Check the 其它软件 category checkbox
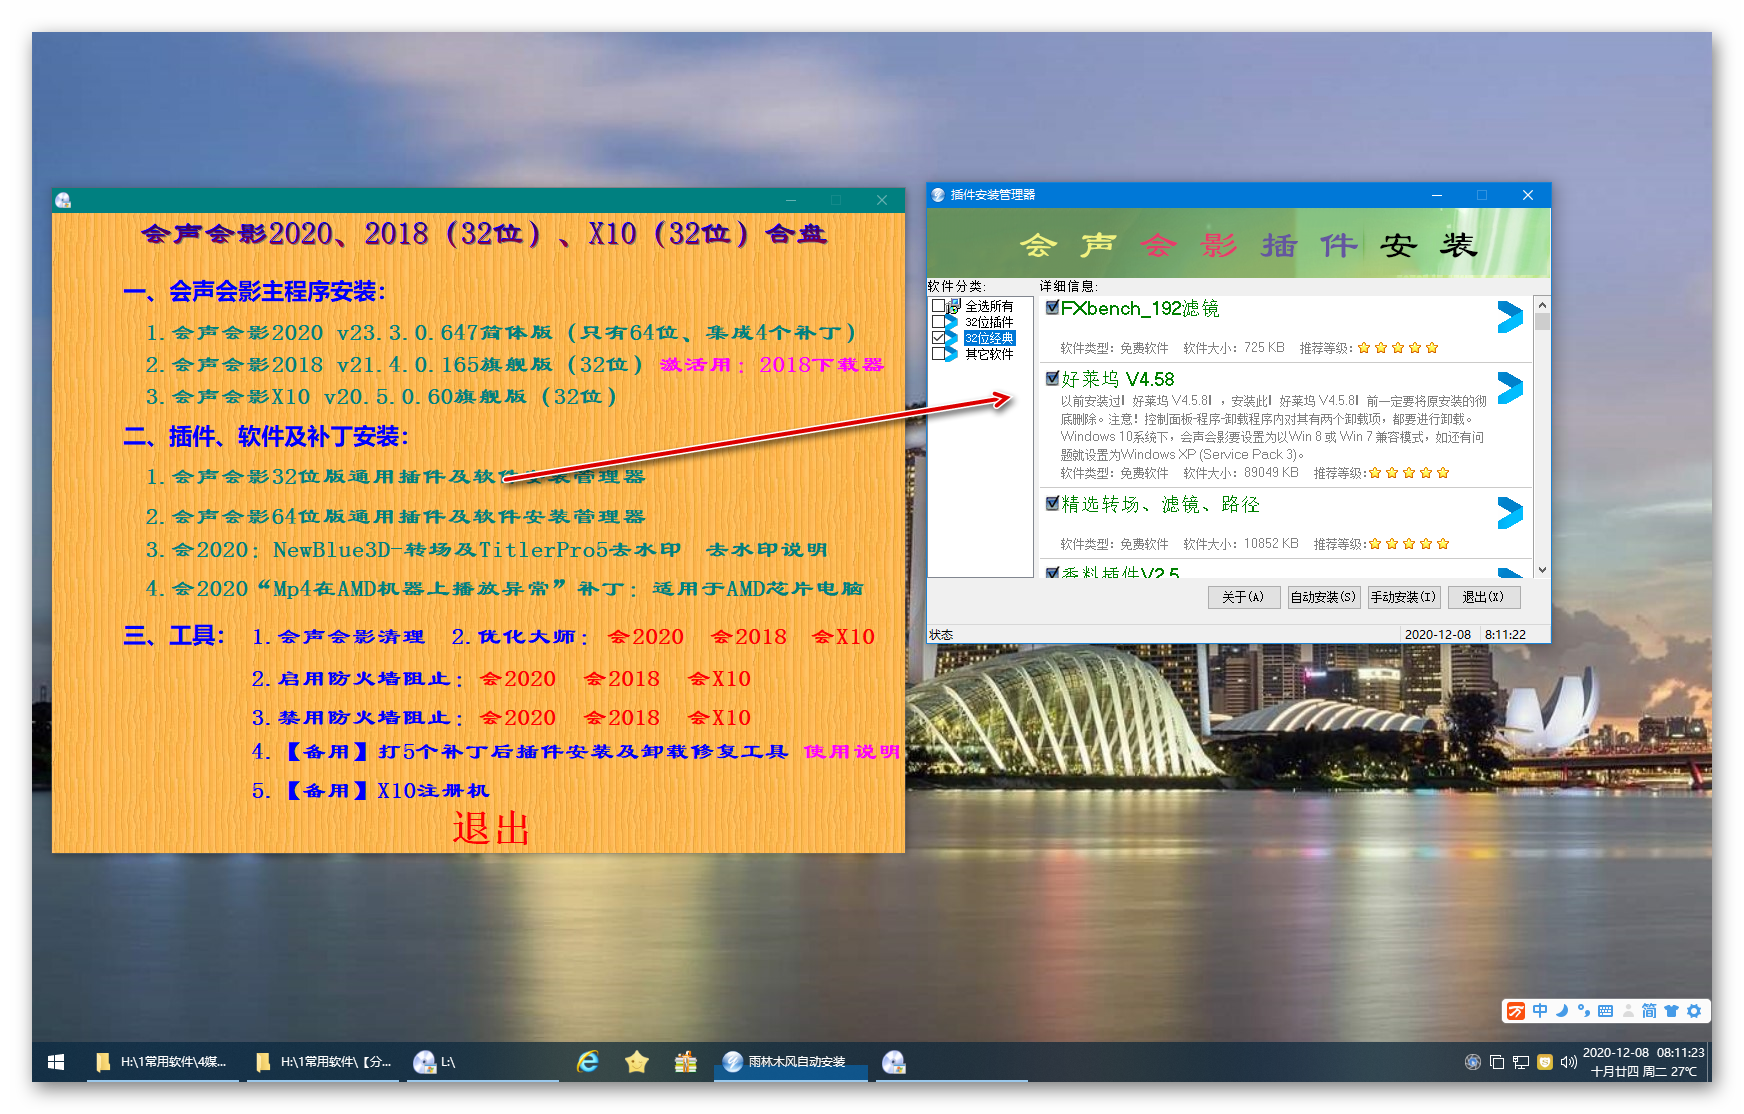The height and width of the screenshot is (1114, 1744). (938, 354)
